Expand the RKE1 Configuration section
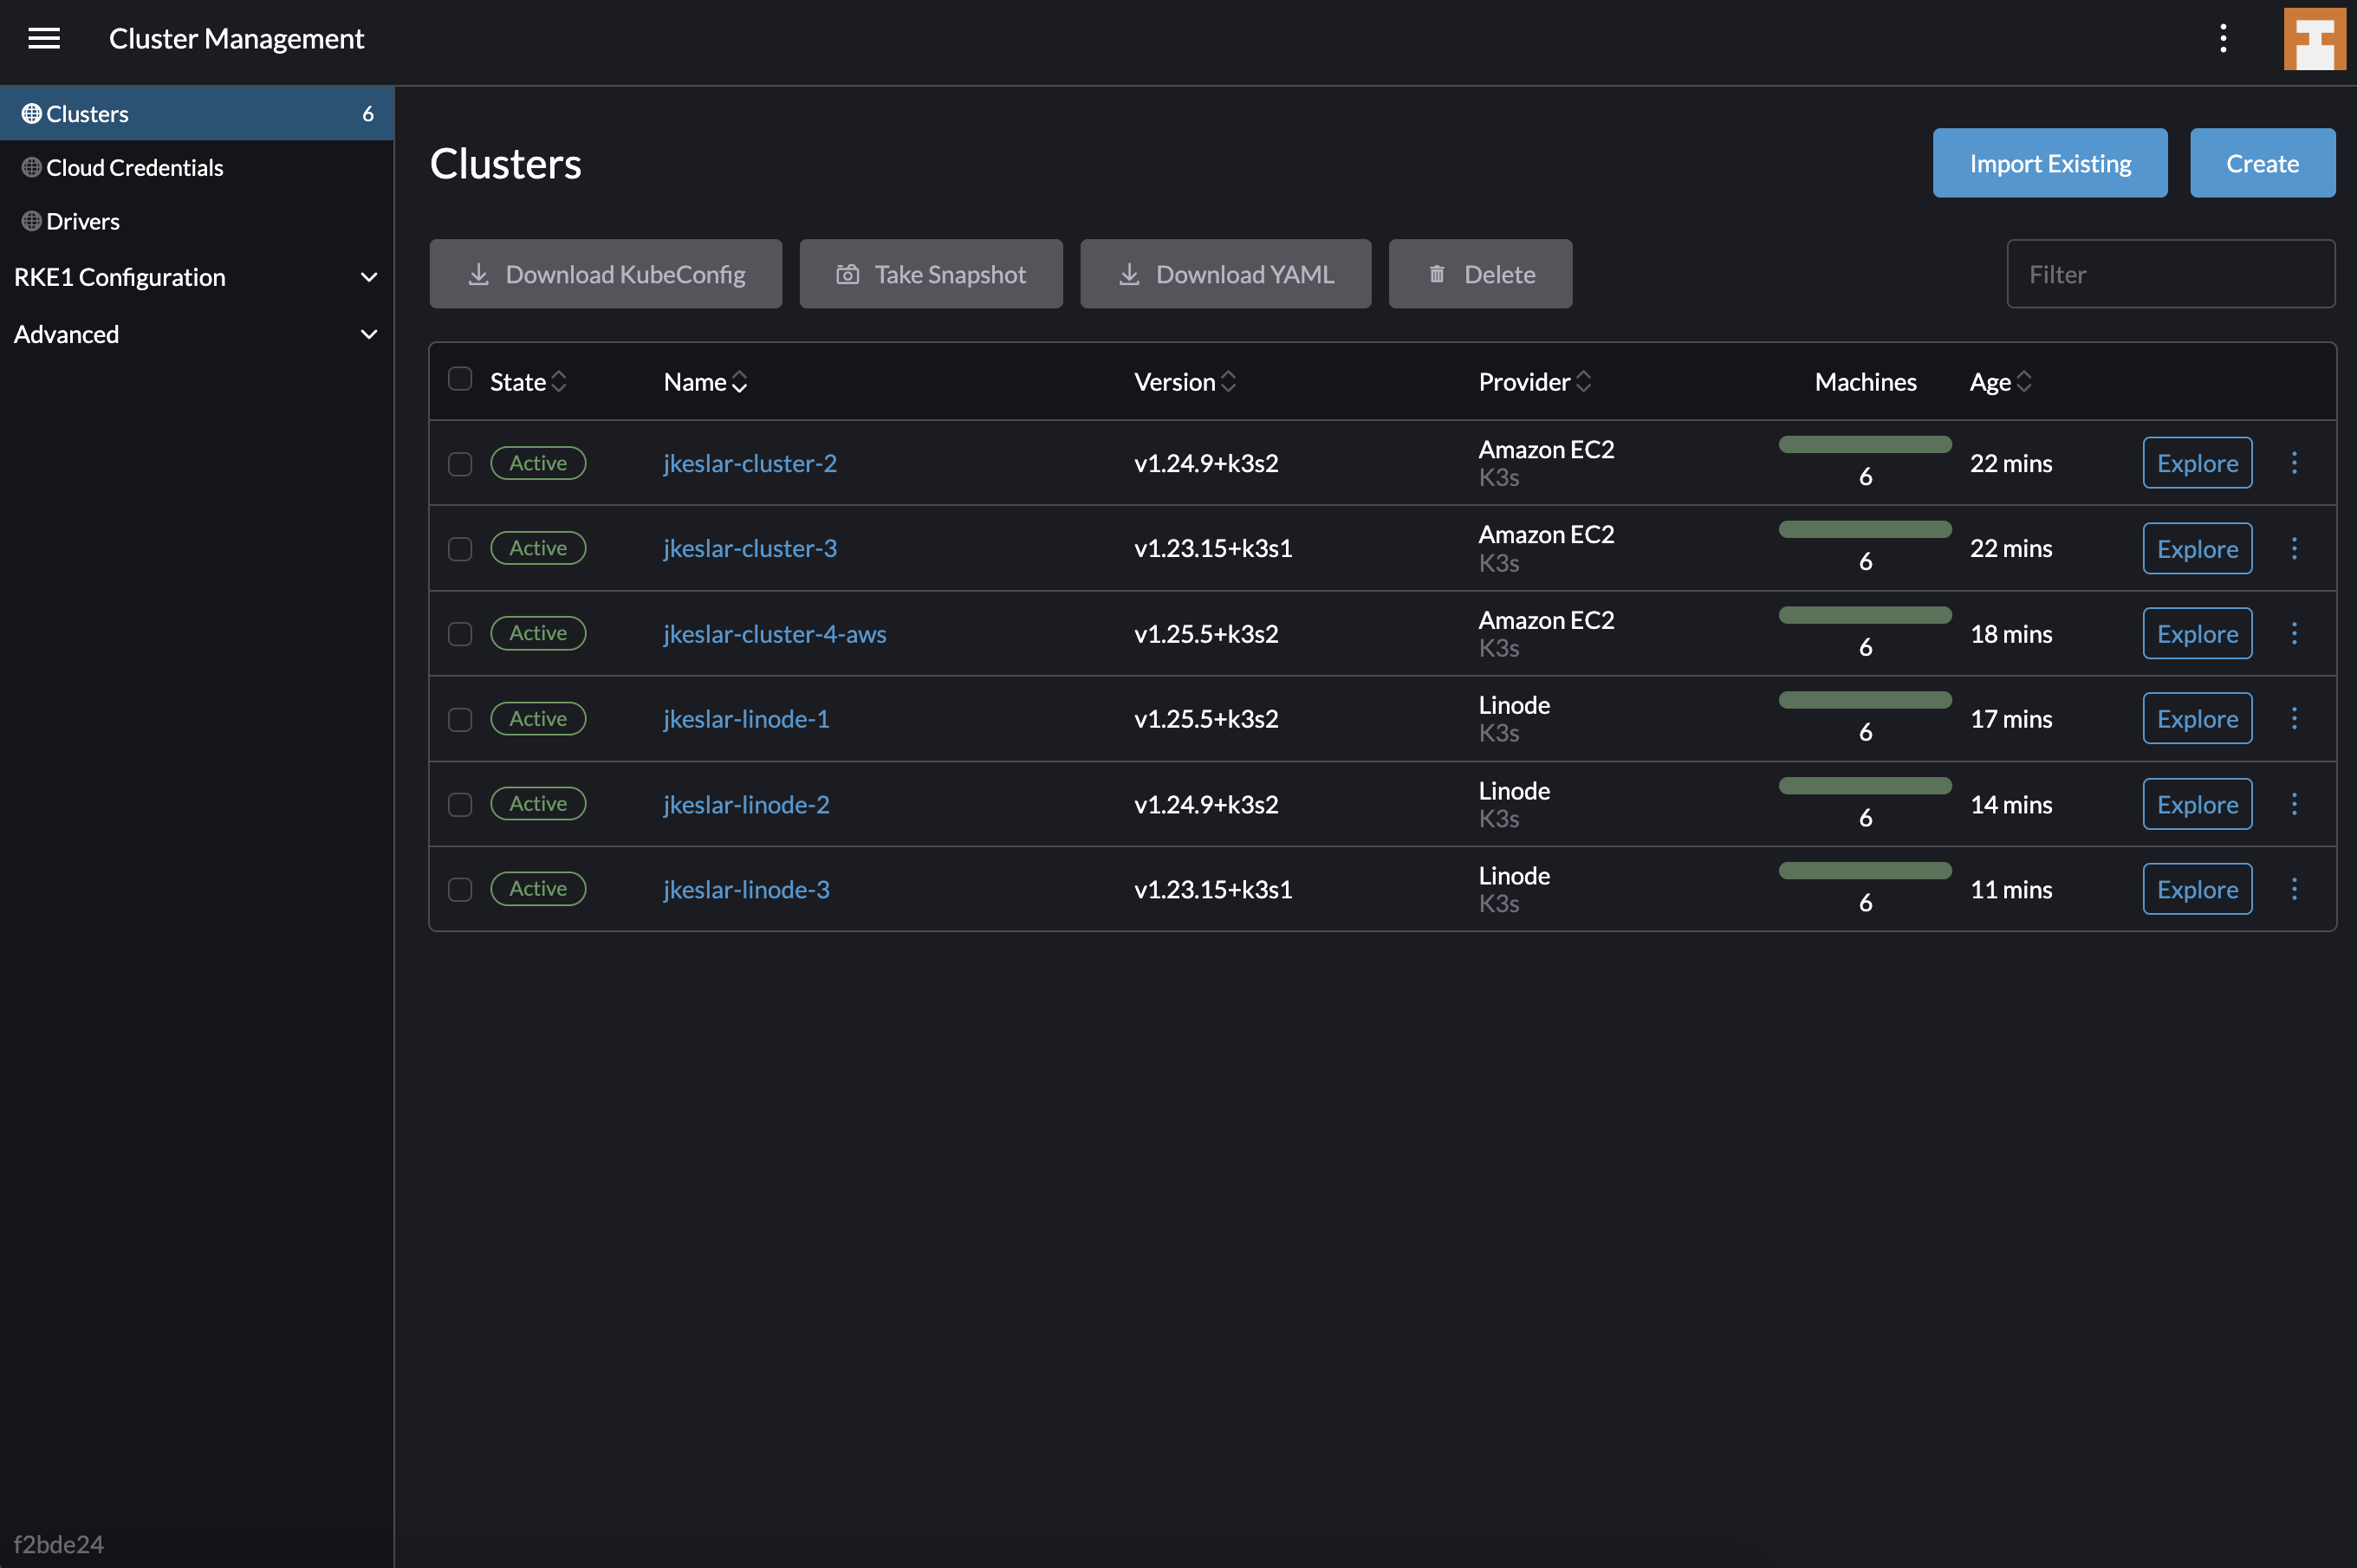The height and width of the screenshot is (1568, 2357). [197, 277]
